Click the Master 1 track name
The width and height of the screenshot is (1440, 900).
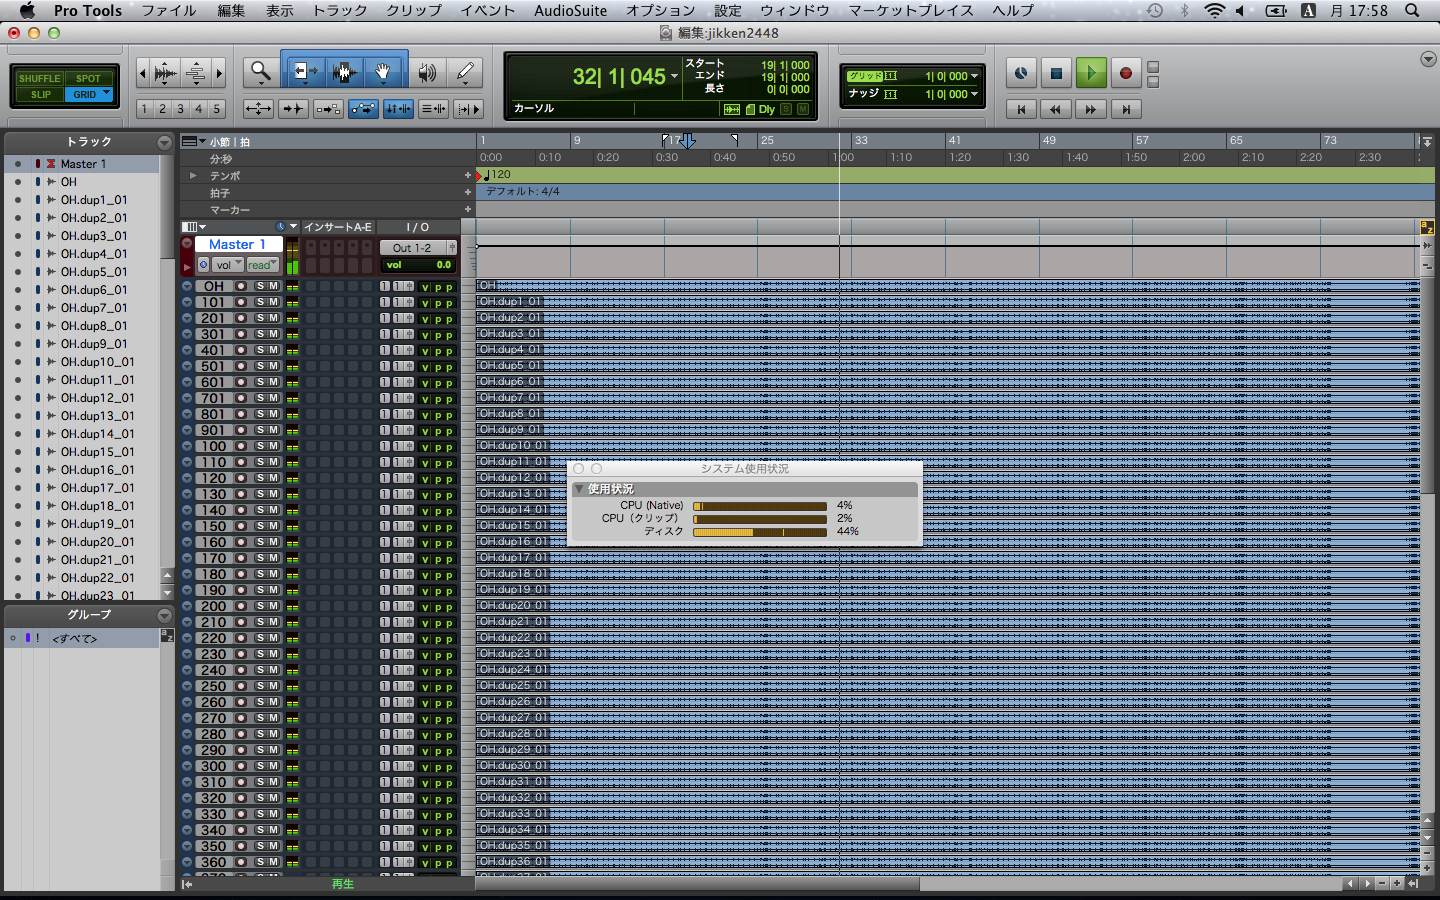[237, 245]
